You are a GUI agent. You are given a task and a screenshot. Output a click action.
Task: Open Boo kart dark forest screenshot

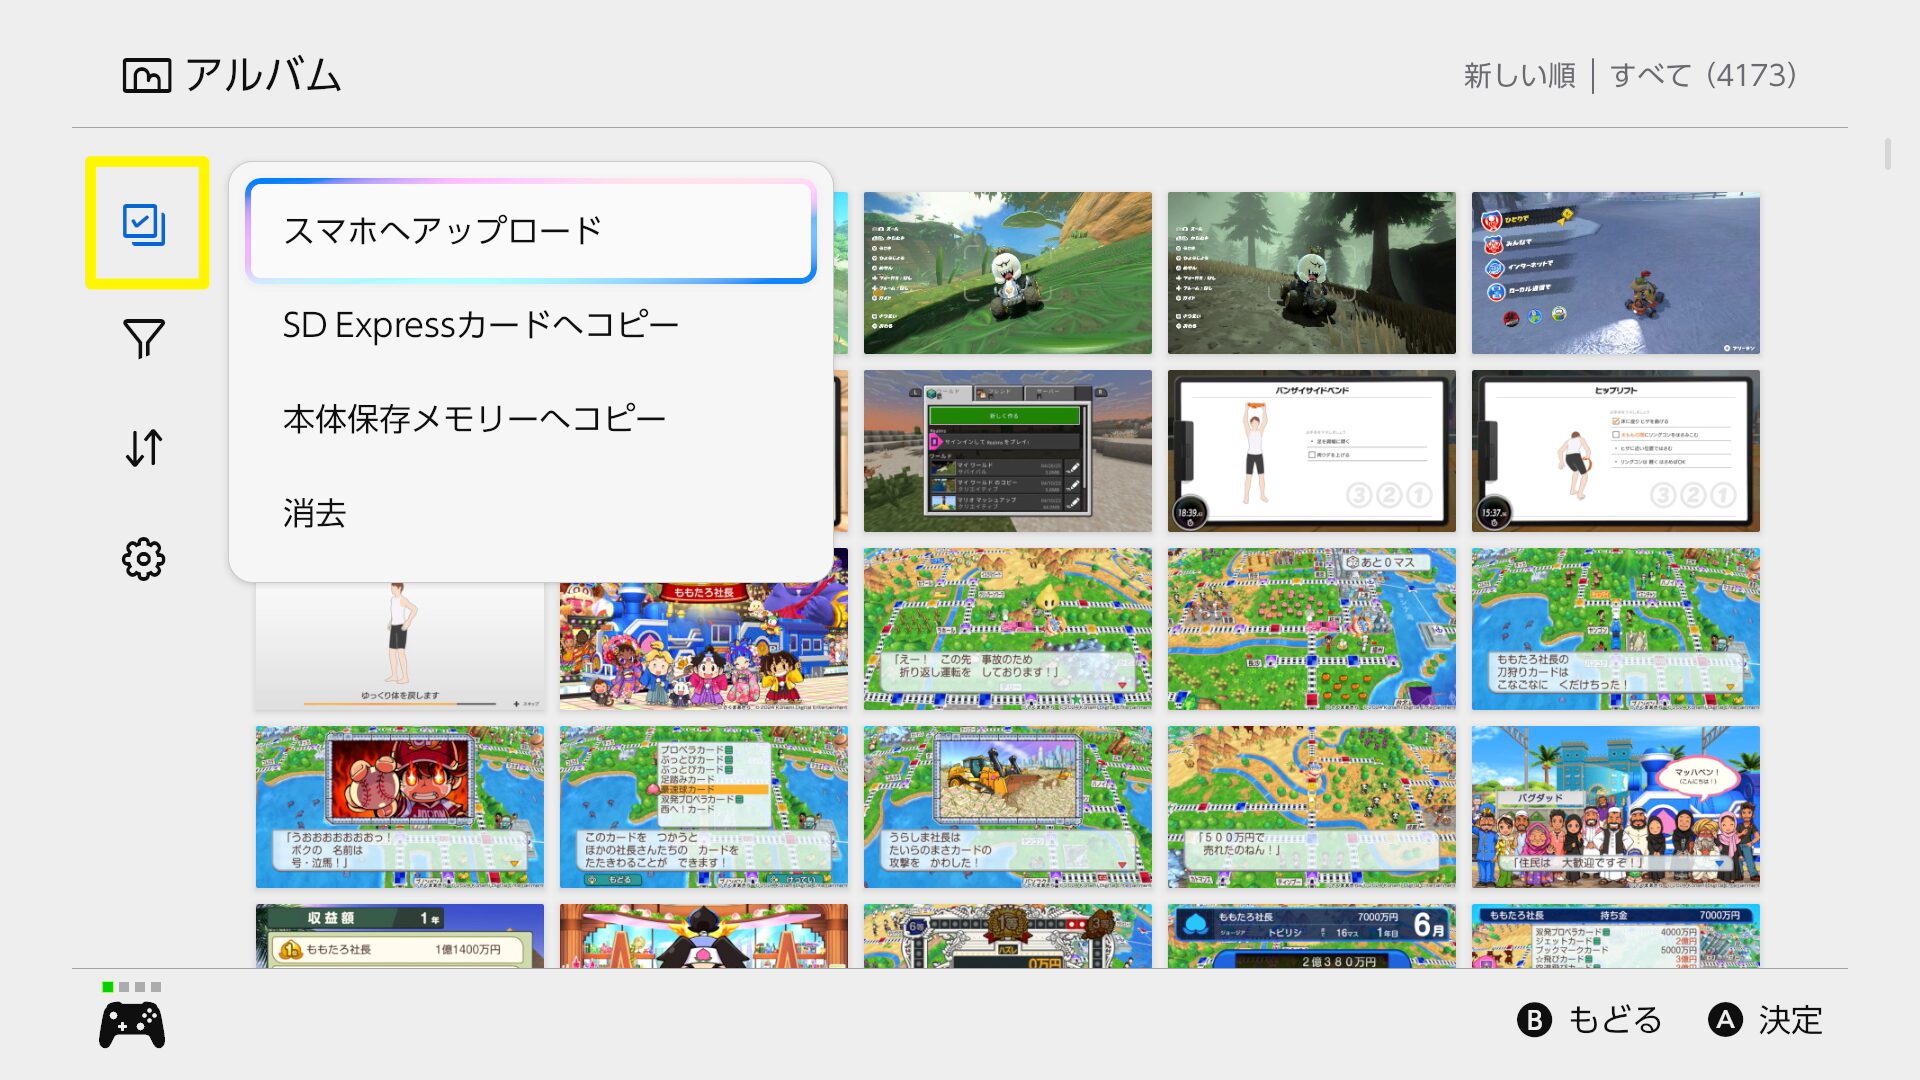[x=1312, y=273]
